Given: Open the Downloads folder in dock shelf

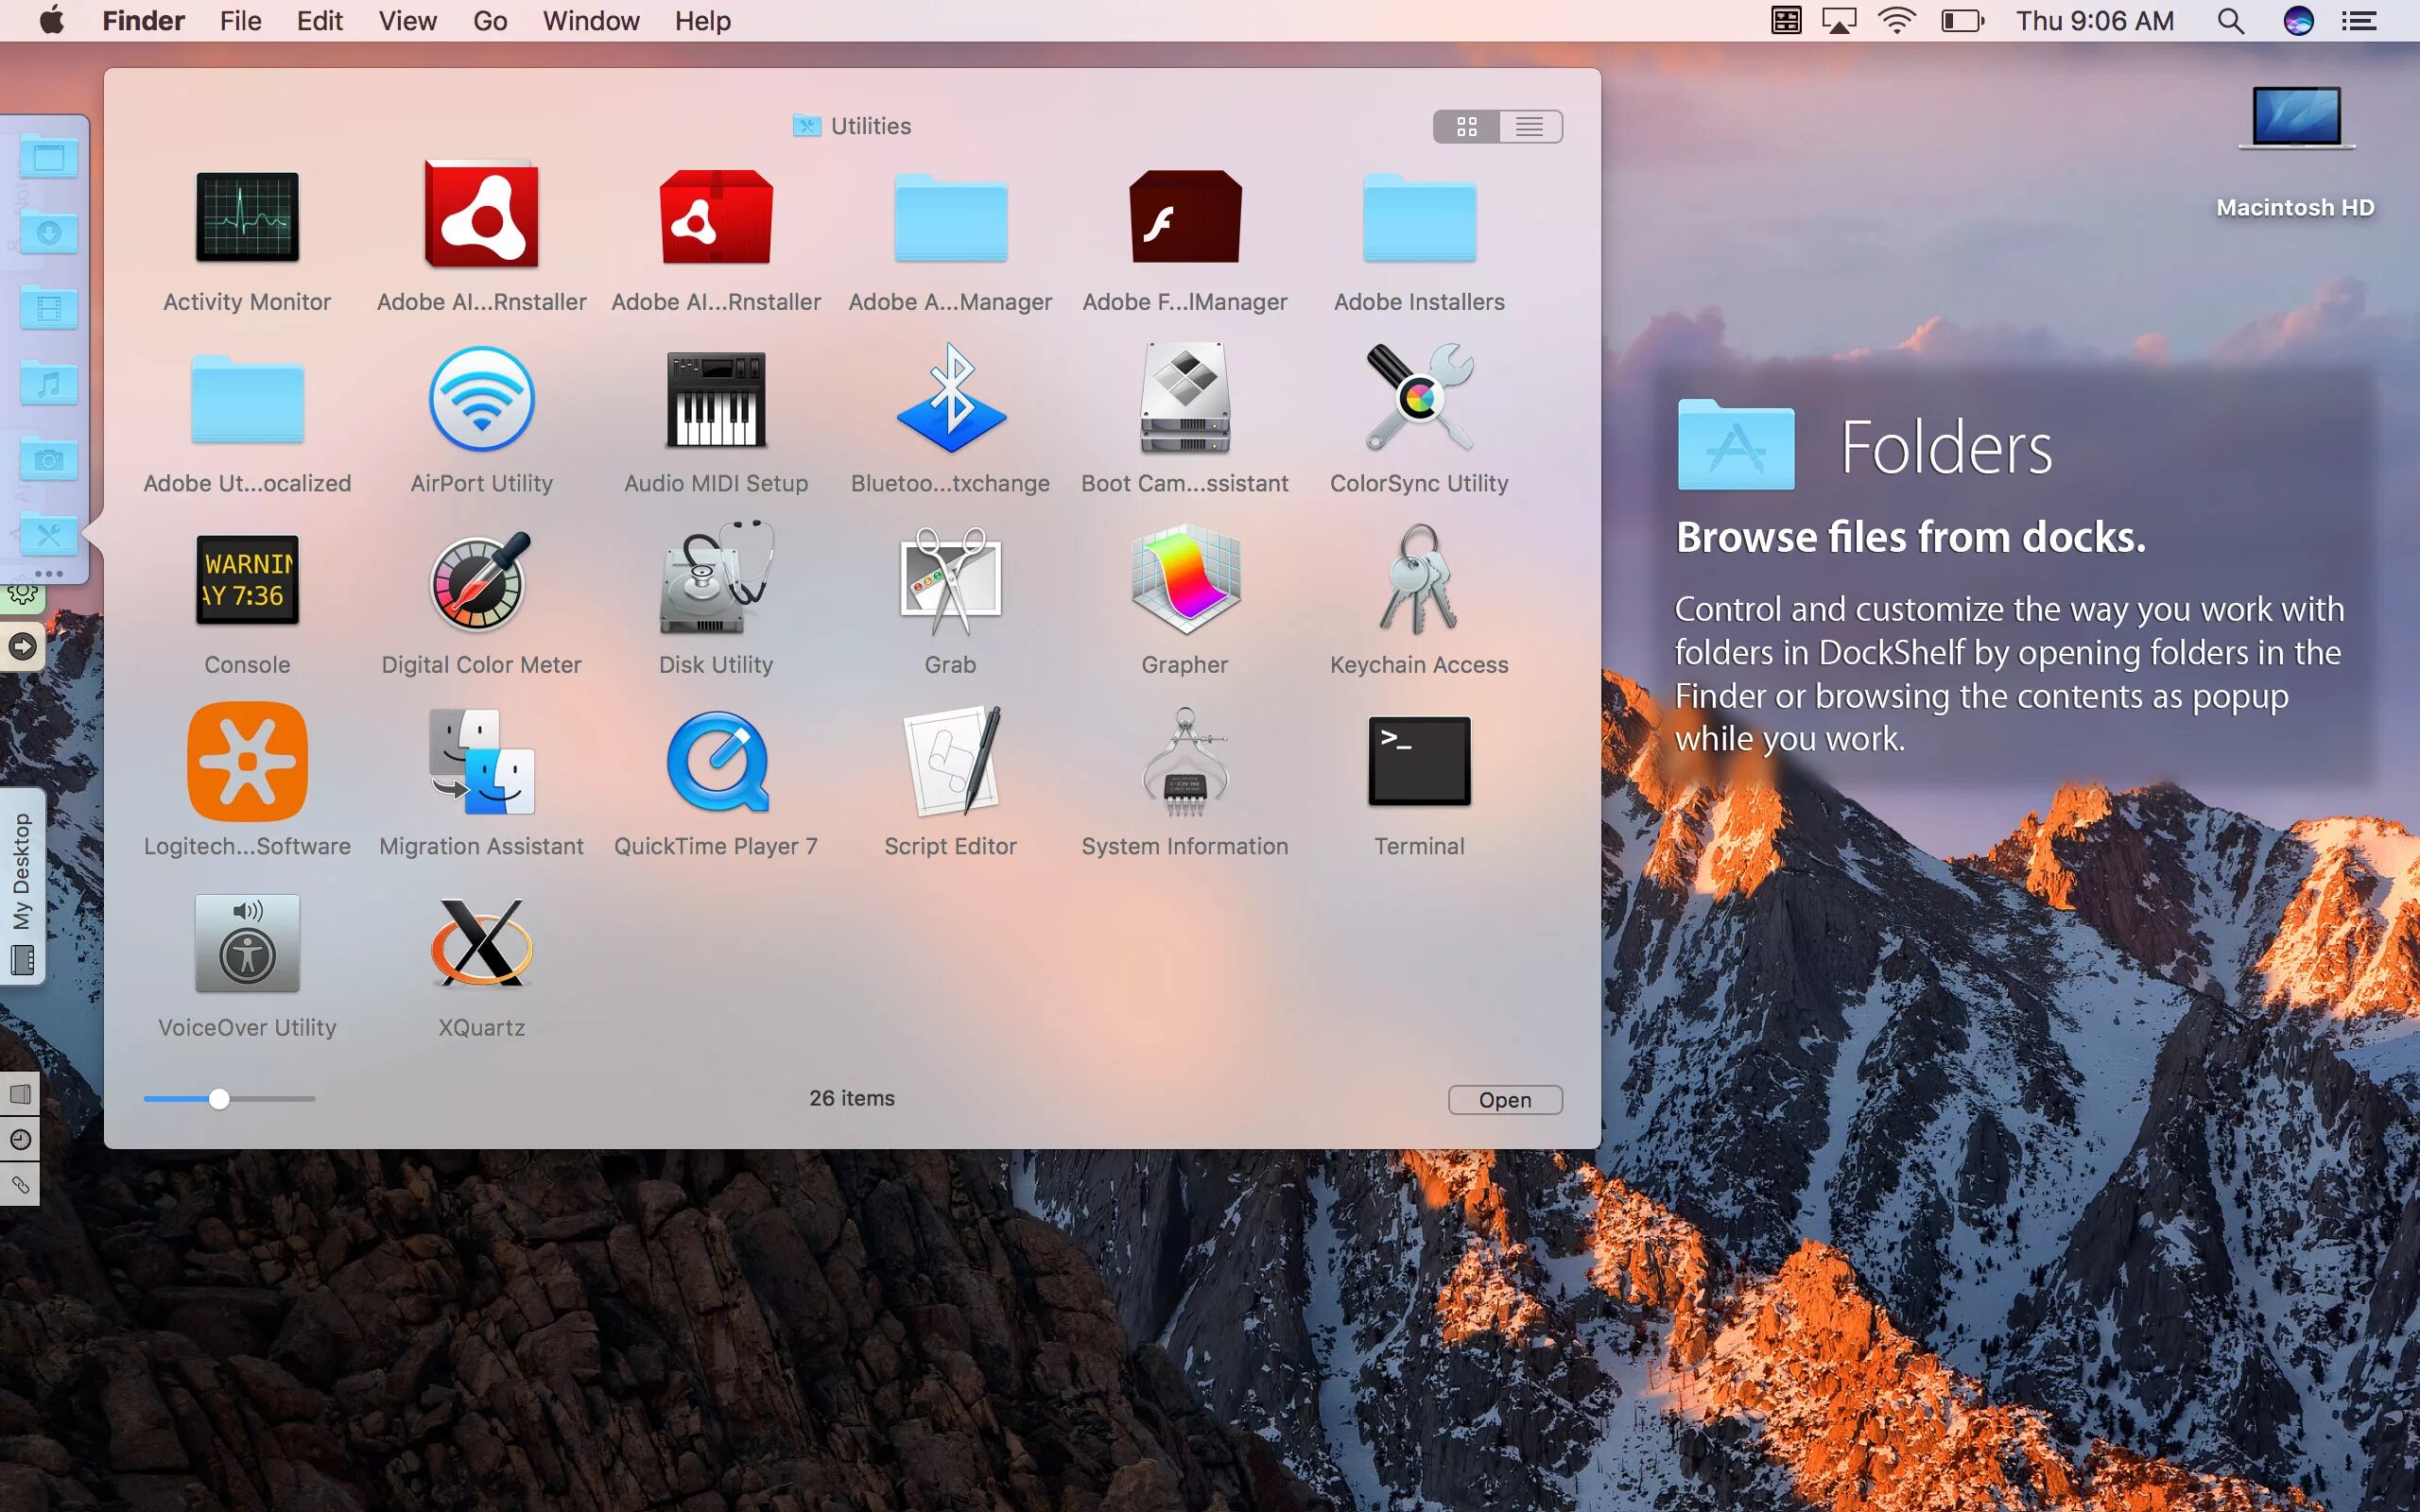Looking at the screenshot, I should [48, 232].
